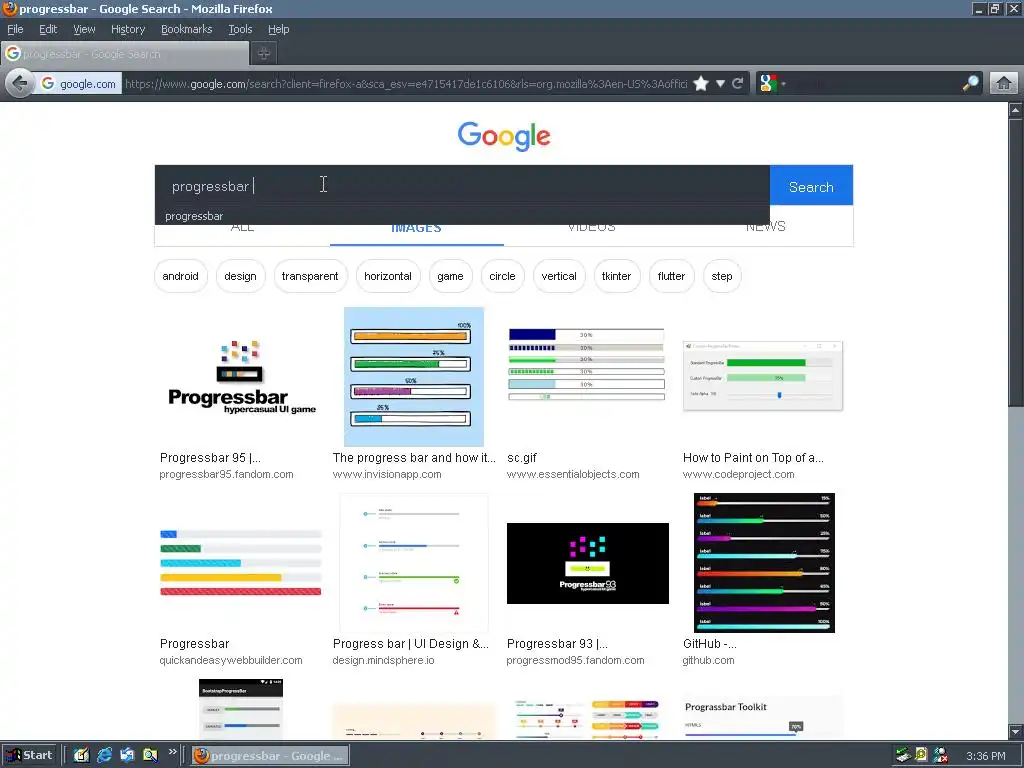
Task: Open the Bookmarks menu
Action: coord(187,29)
